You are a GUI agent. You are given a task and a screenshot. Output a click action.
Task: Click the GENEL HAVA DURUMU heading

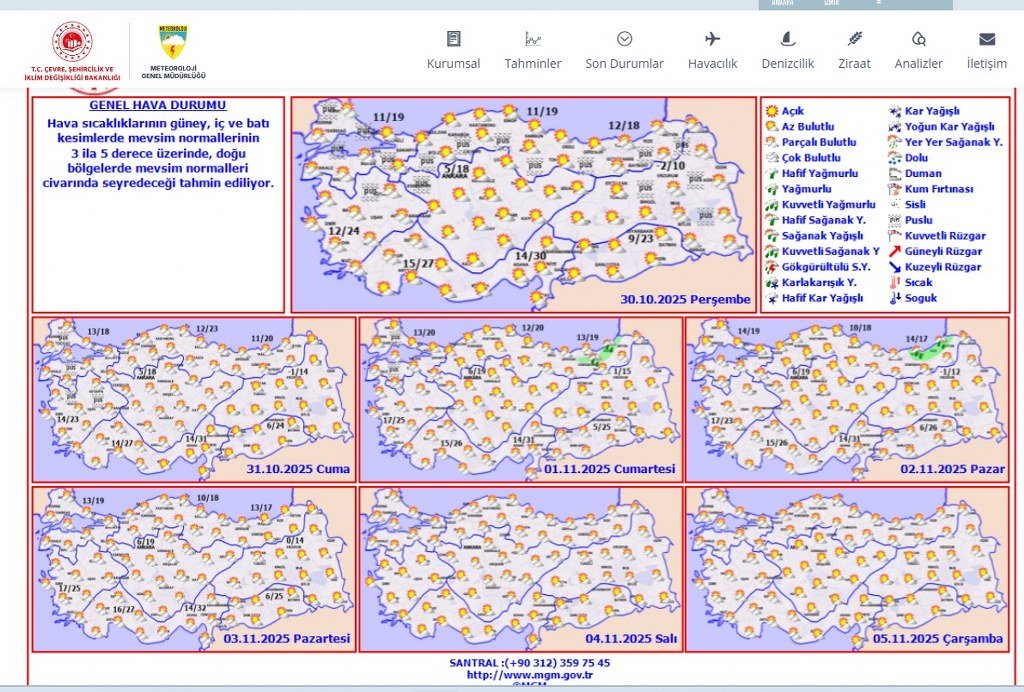coord(158,105)
